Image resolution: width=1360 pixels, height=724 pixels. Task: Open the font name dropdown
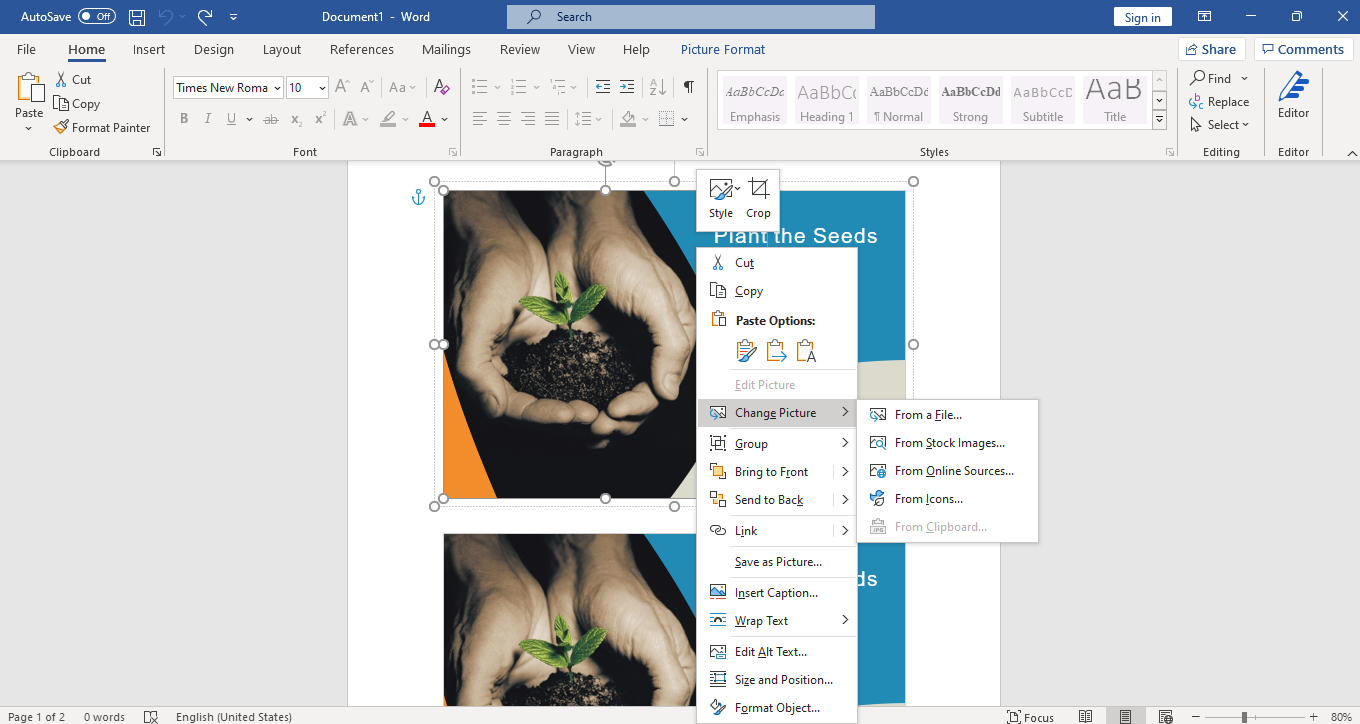point(277,88)
